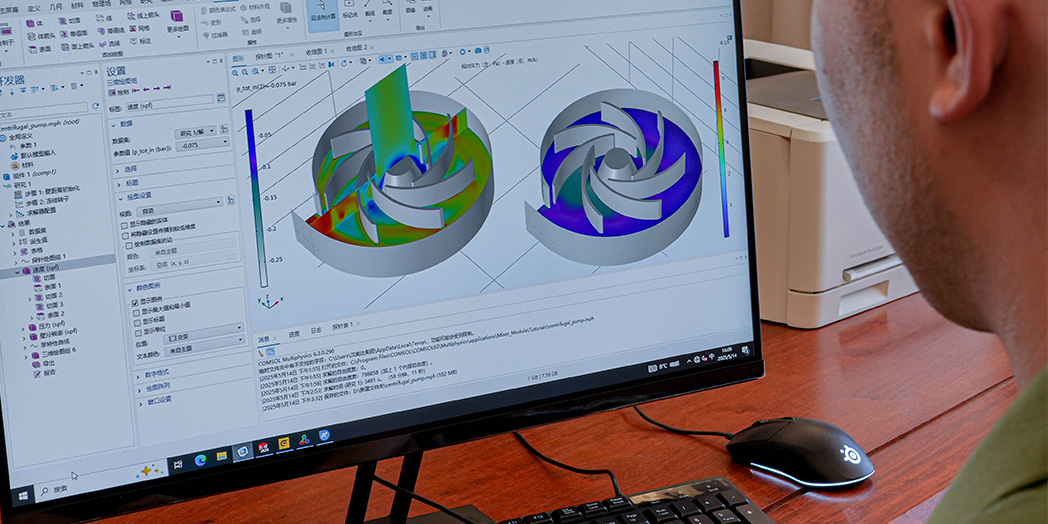Click the 更多绘图 (More Plots) icon
Viewport: 1048px width, 524px height.
pos(176,18)
